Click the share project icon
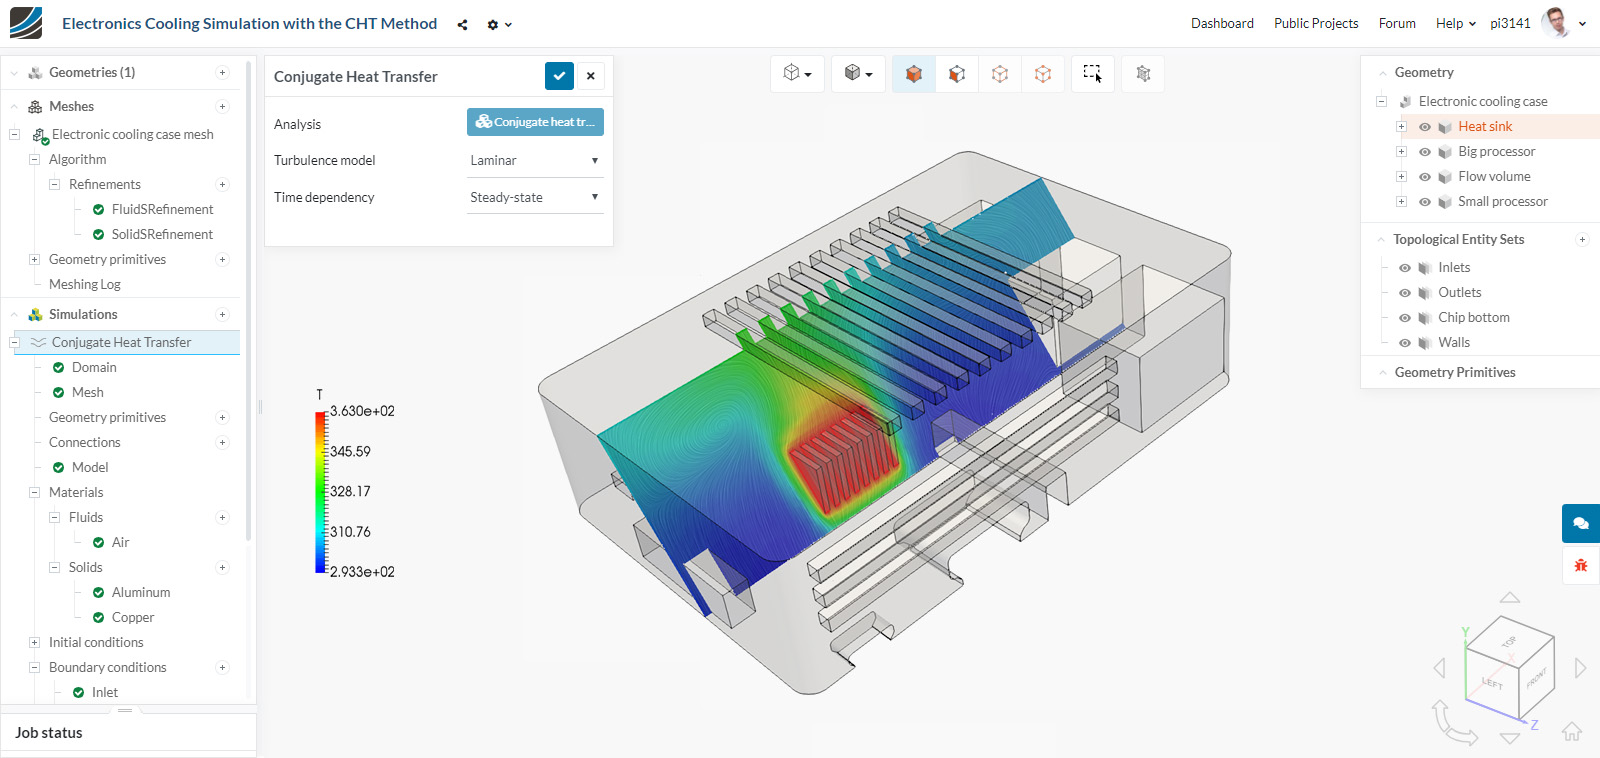This screenshot has width=1600, height=758. coord(462,25)
